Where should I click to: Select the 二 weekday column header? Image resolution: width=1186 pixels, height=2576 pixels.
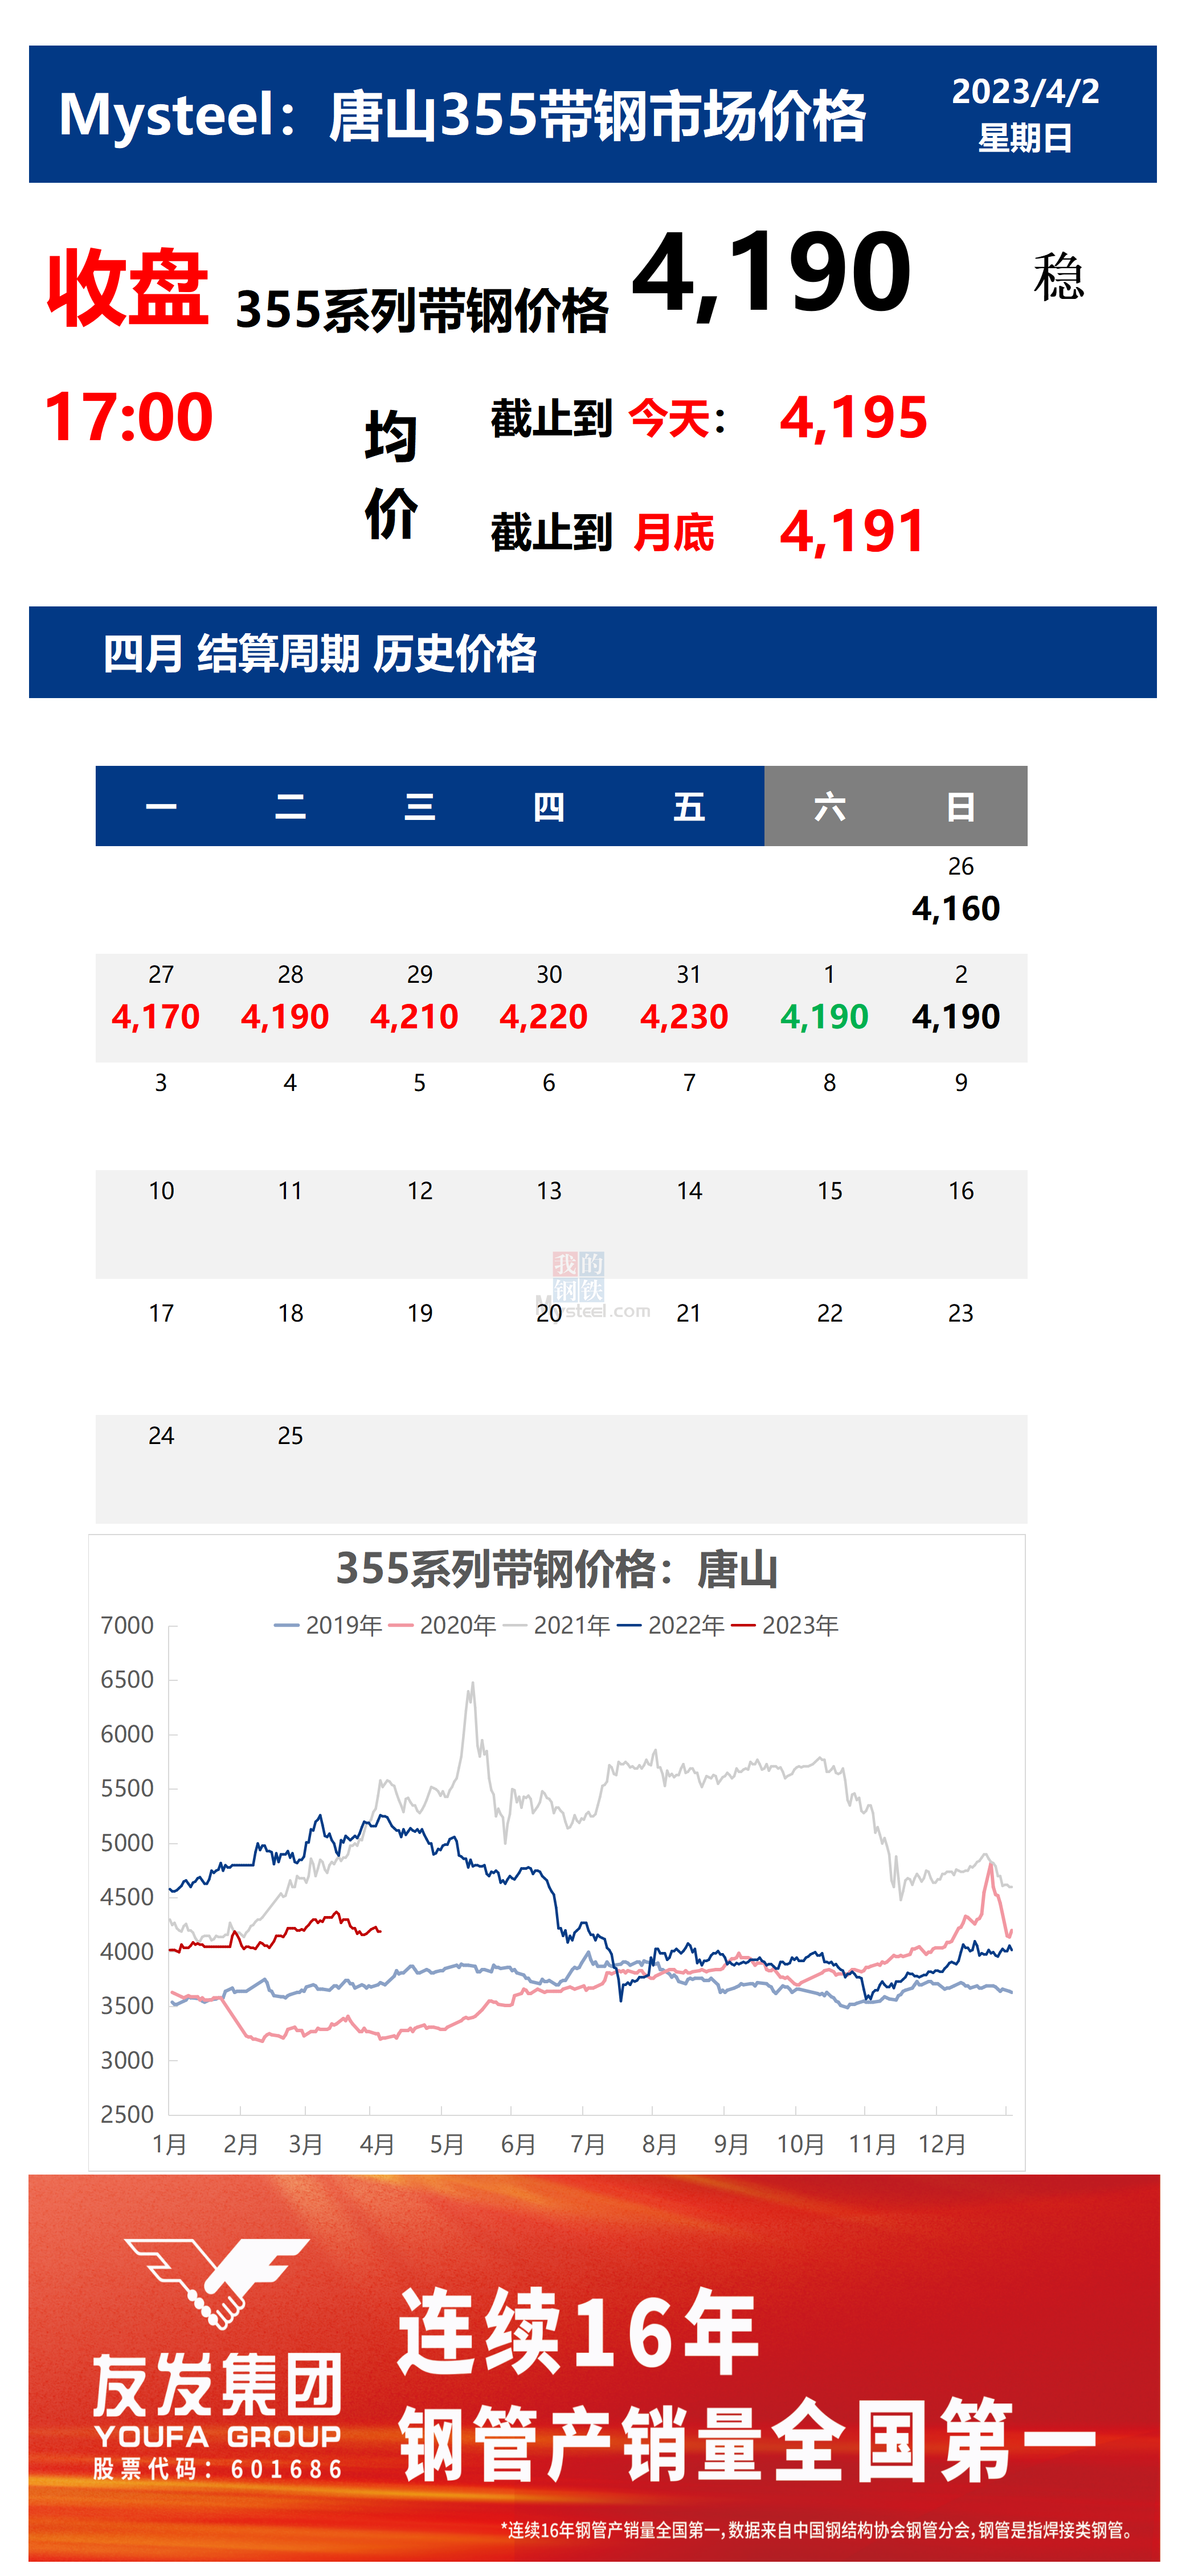pyautogui.click(x=290, y=806)
